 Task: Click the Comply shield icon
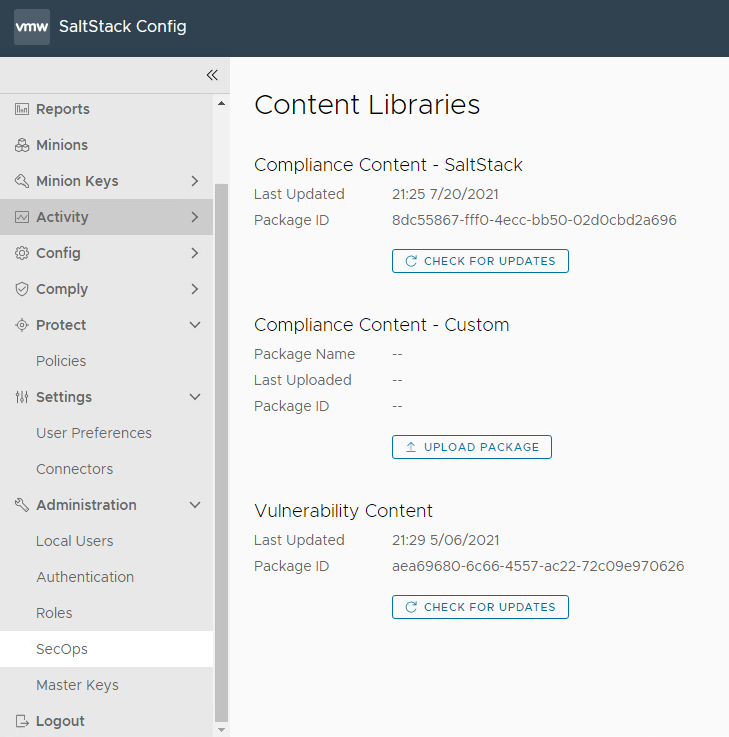pyautogui.click(x=22, y=289)
